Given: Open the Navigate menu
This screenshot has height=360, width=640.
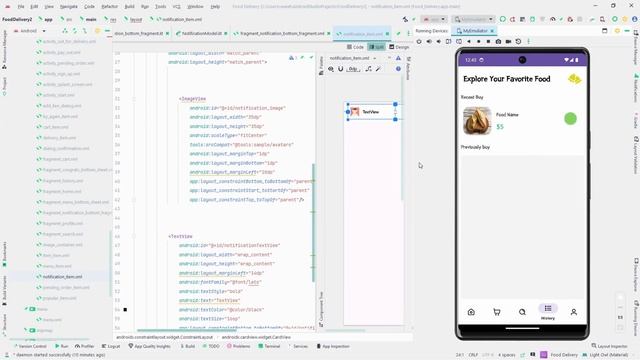Looking at the screenshot, I should (69, 7).
